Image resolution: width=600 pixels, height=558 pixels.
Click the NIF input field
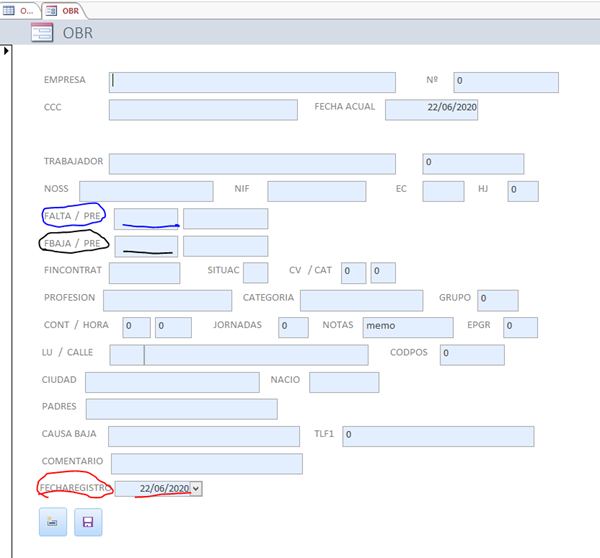point(317,191)
